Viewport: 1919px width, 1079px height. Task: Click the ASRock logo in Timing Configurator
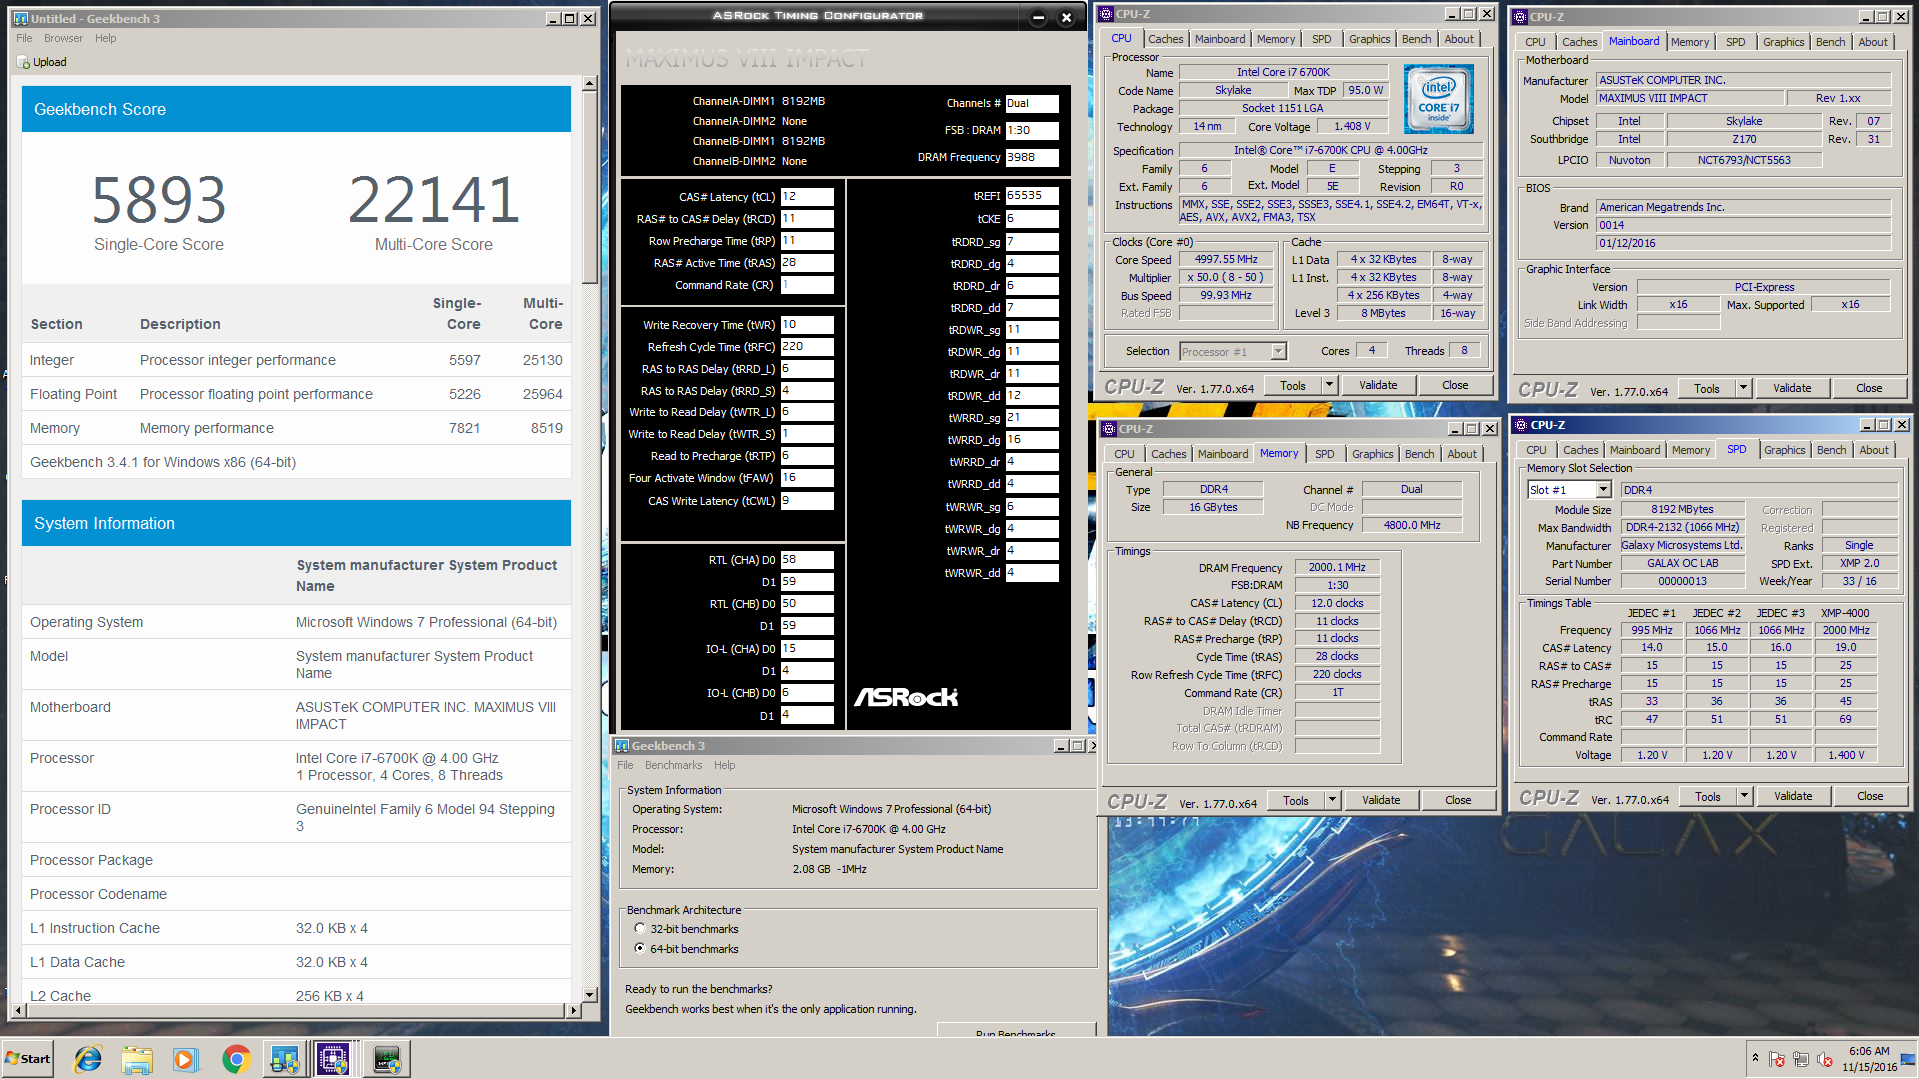pos(906,697)
